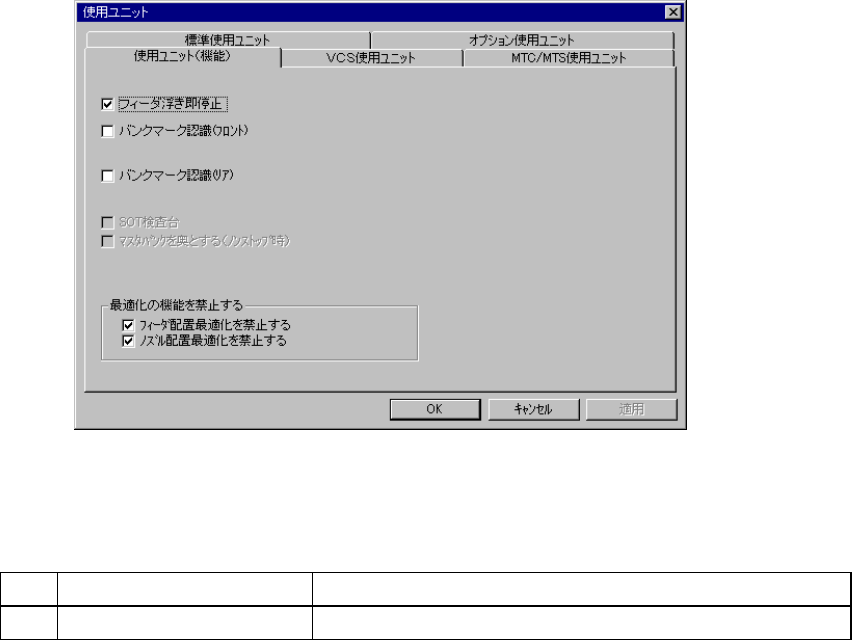The width and height of the screenshot is (852, 640).
Task: Click the 最適化の機能を禁止する group label
Action: tap(176, 305)
